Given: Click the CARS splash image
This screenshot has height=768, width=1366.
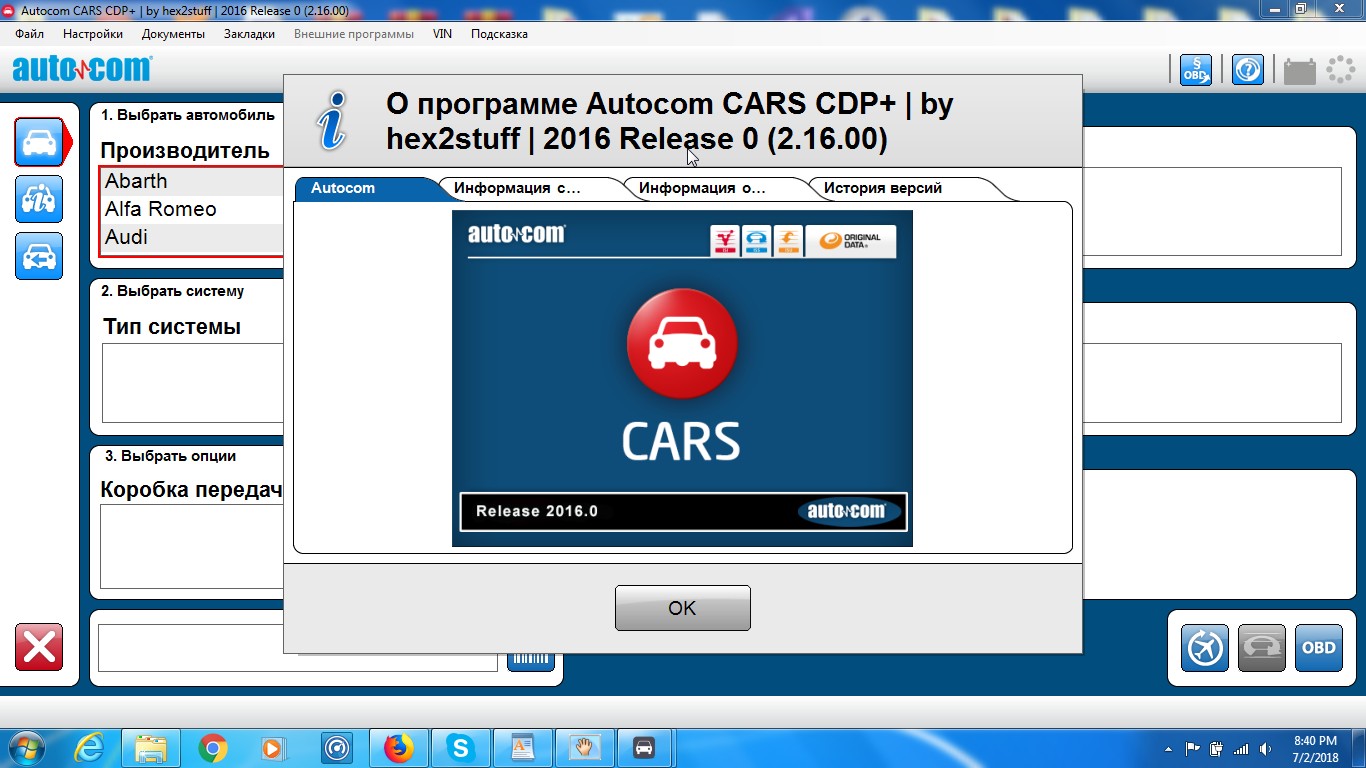Looking at the screenshot, I should click(x=682, y=378).
